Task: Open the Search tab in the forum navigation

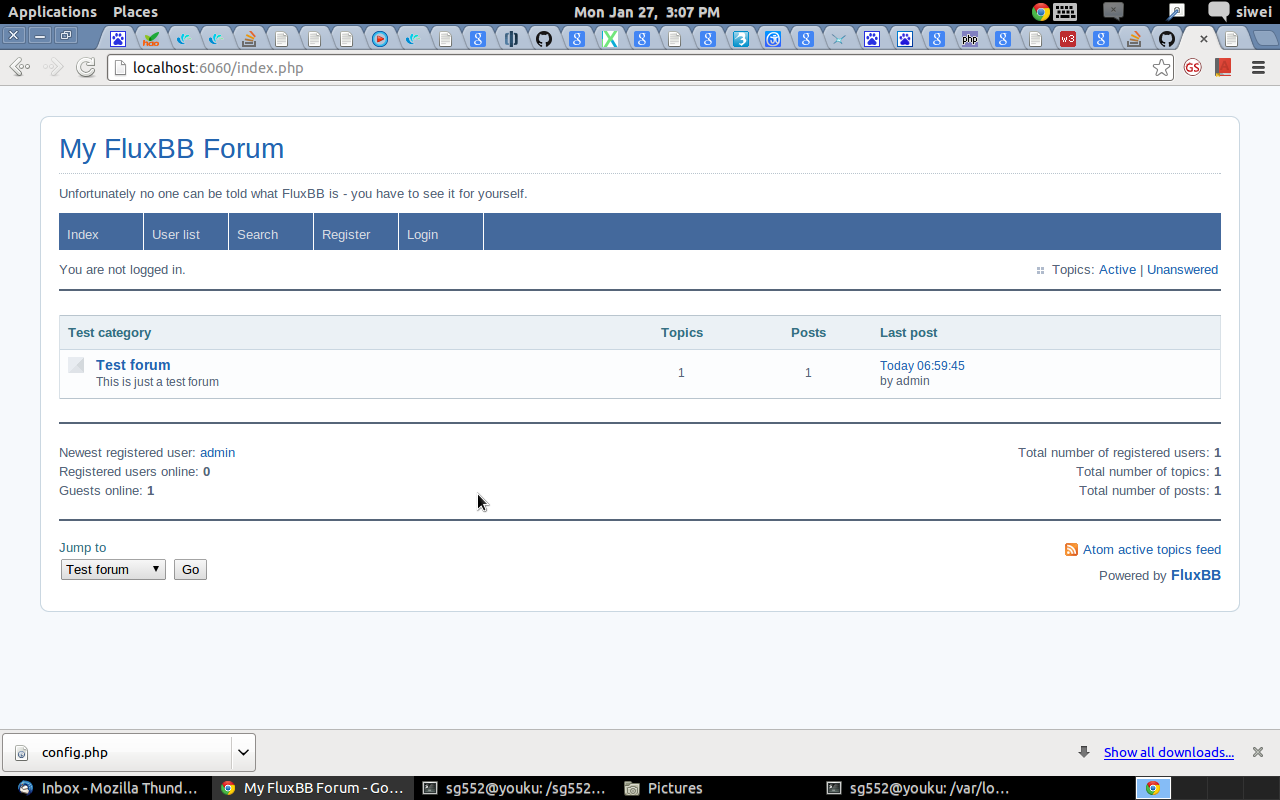Action: (256, 234)
